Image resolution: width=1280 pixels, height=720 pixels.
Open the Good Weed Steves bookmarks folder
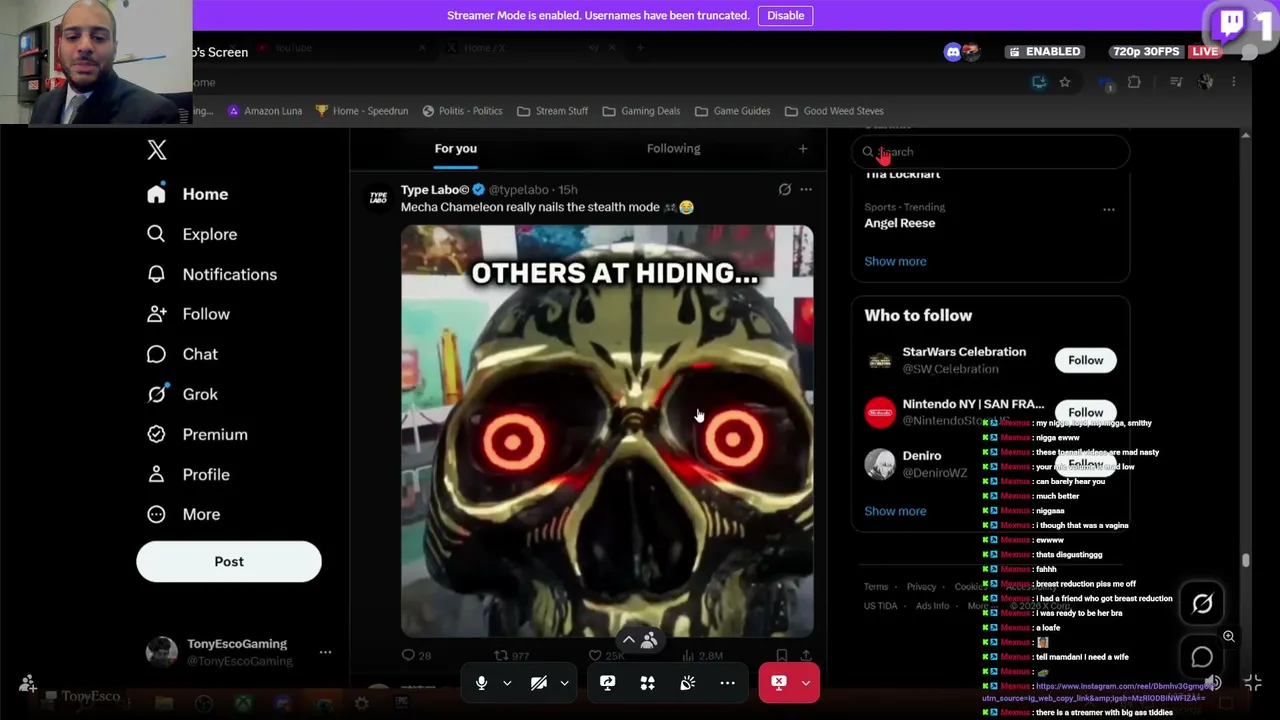coord(834,111)
